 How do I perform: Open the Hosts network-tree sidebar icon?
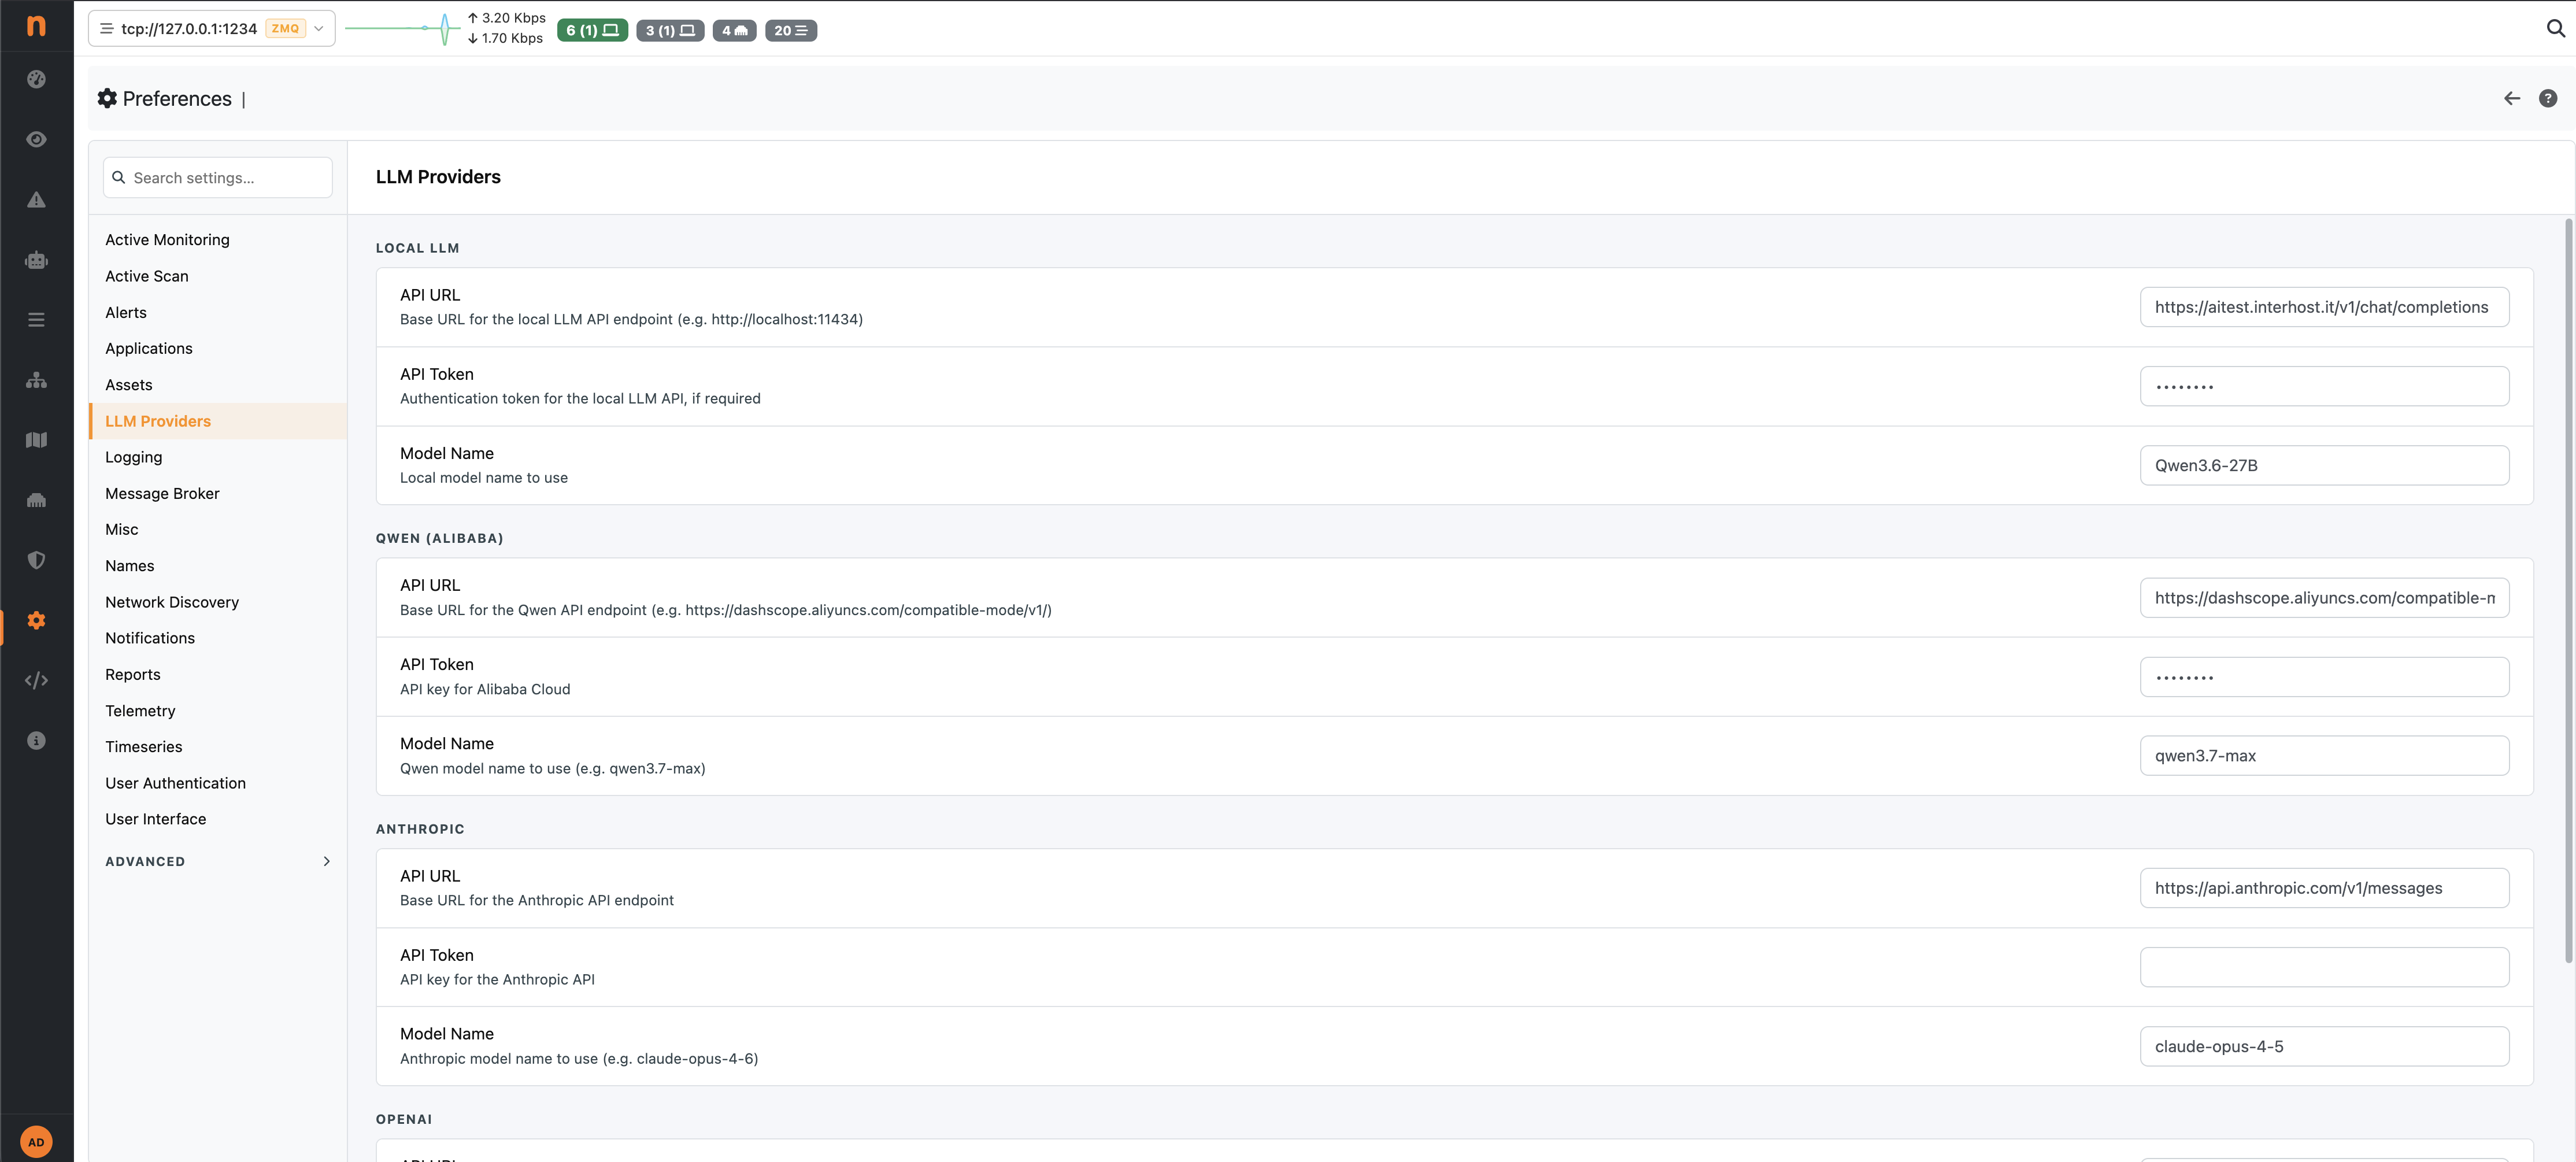coord(36,380)
